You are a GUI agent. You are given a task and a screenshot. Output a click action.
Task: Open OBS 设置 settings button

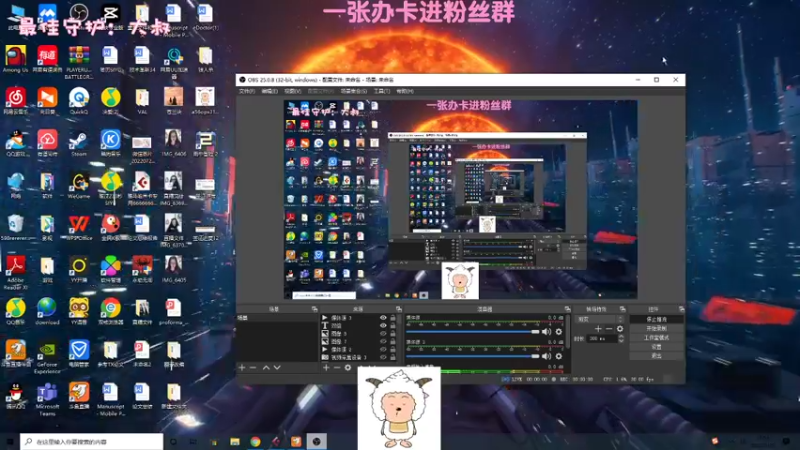click(657, 347)
